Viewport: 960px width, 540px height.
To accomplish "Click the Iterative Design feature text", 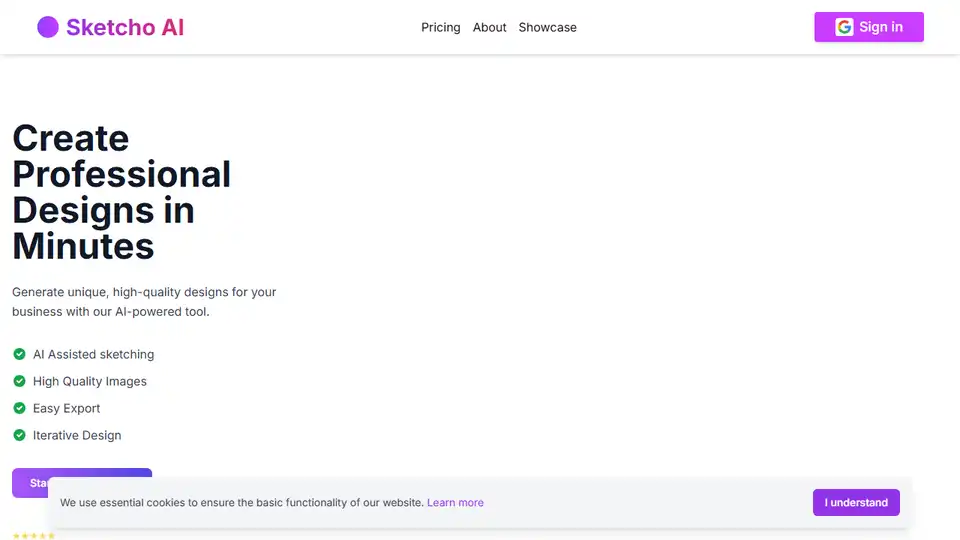I will click(x=77, y=435).
